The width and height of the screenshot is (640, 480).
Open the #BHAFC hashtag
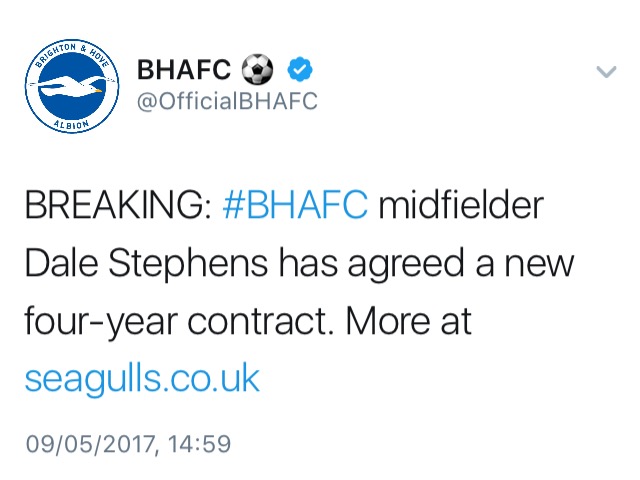295,204
